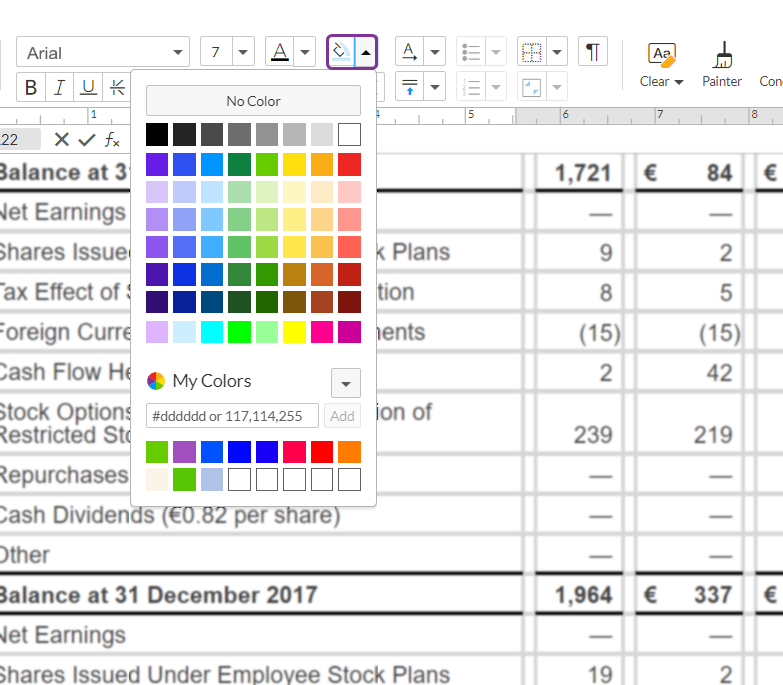
Task: Toggle italic formatting
Action: (x=59, y=87)
